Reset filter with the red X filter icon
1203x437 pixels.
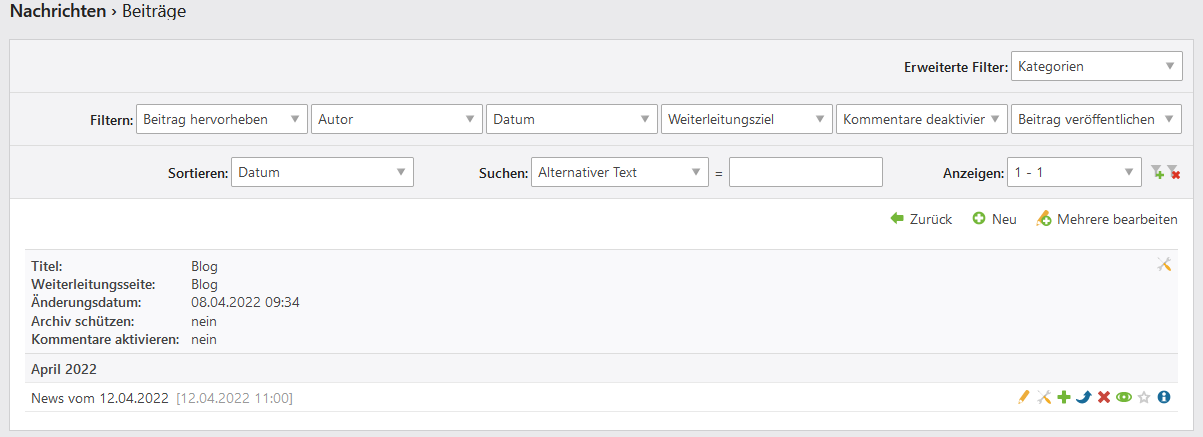pyautogui.click(x=1174, y=173)
